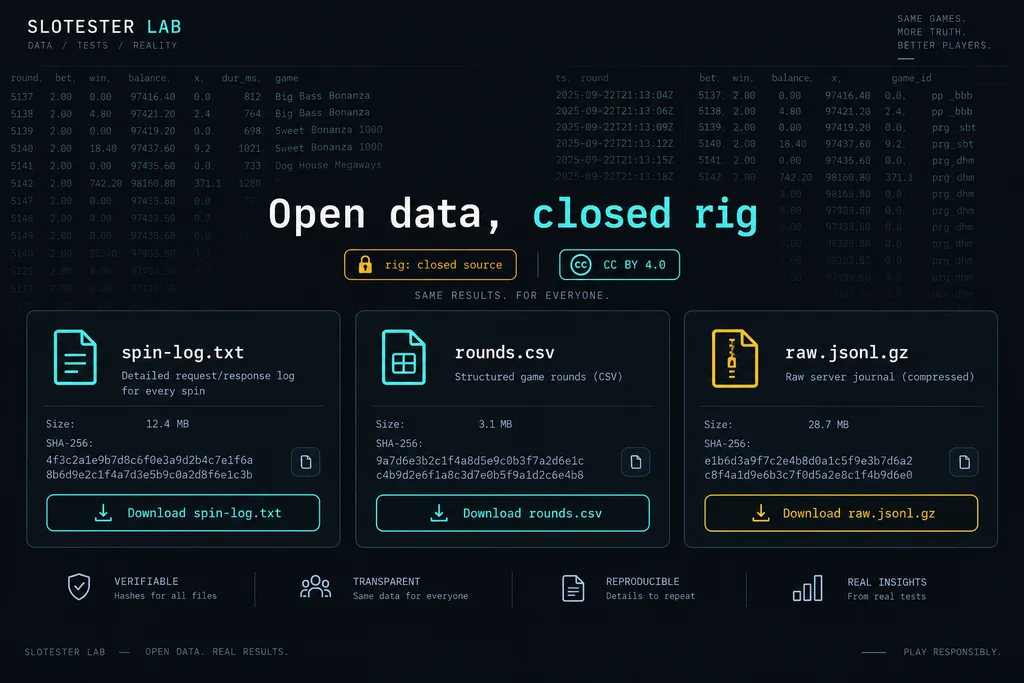Click the rounds.csv spreadsheet file icon

[404, 357]
